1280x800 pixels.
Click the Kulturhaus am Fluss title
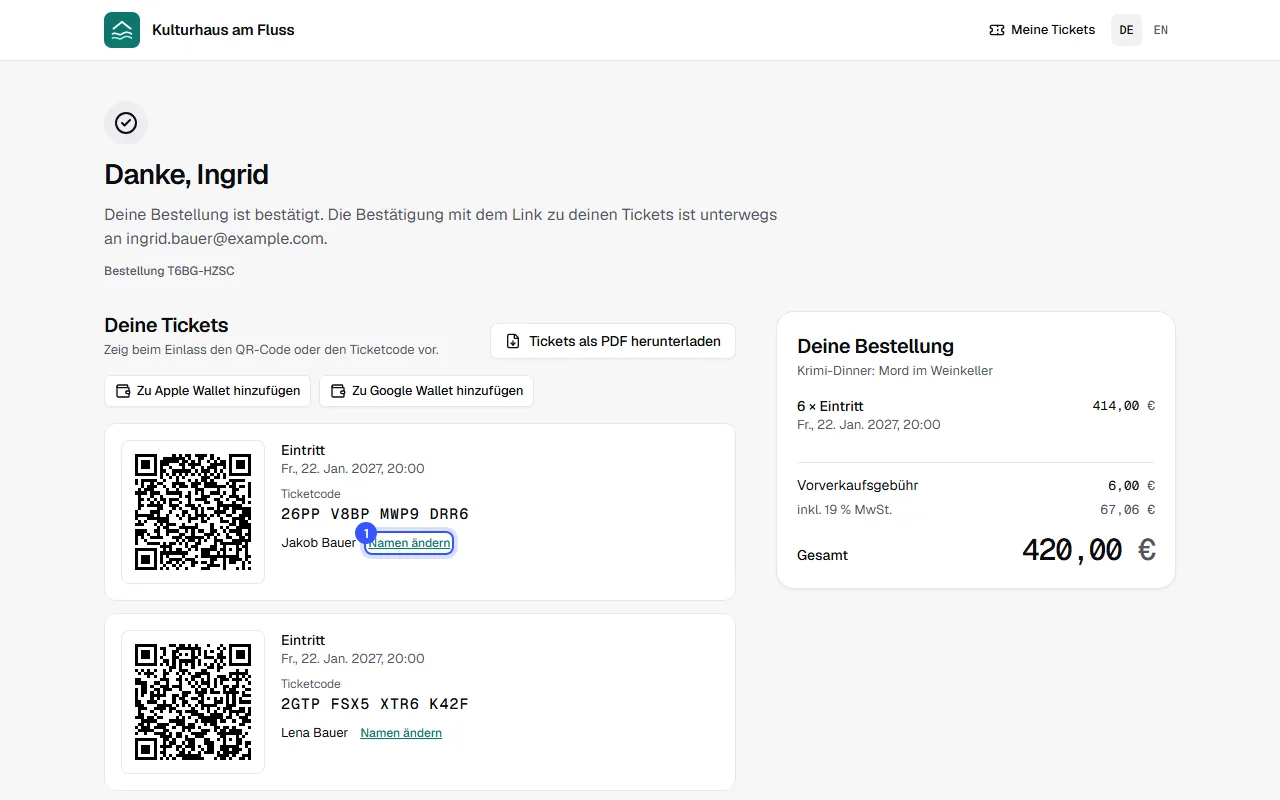223,30
